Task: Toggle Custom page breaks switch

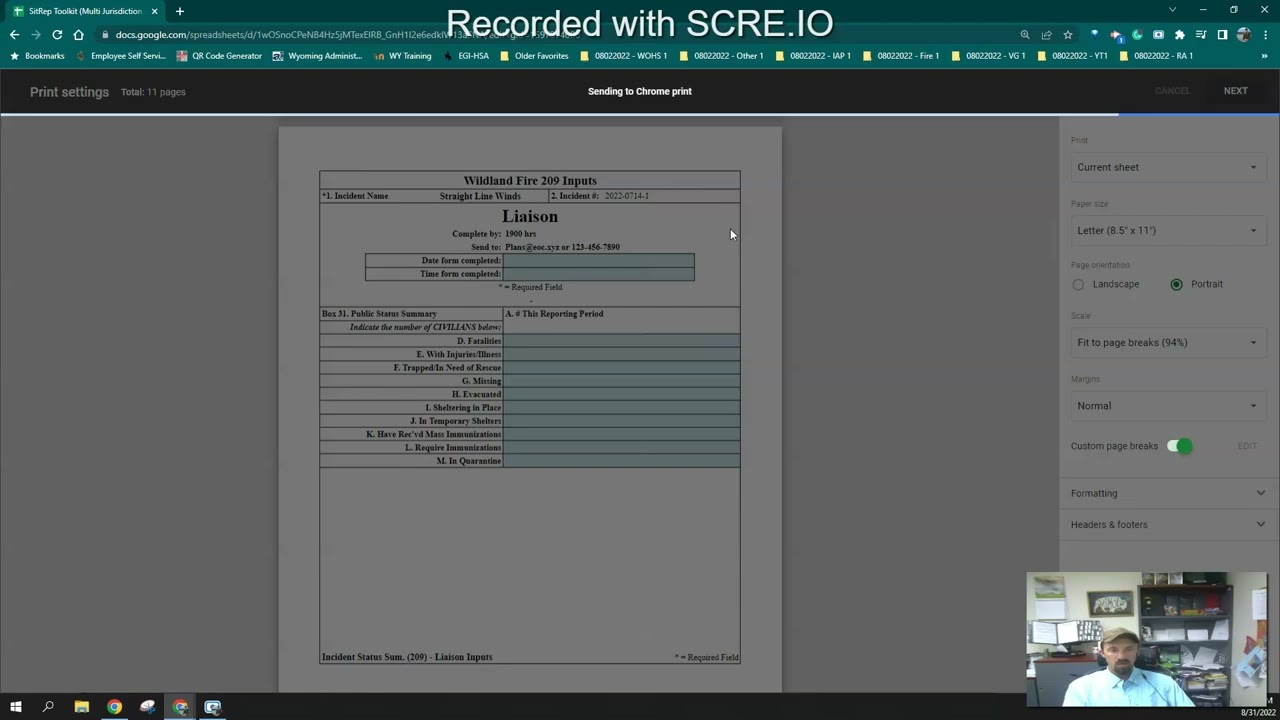Action: pyautogui.click(x=1180, y=446)
